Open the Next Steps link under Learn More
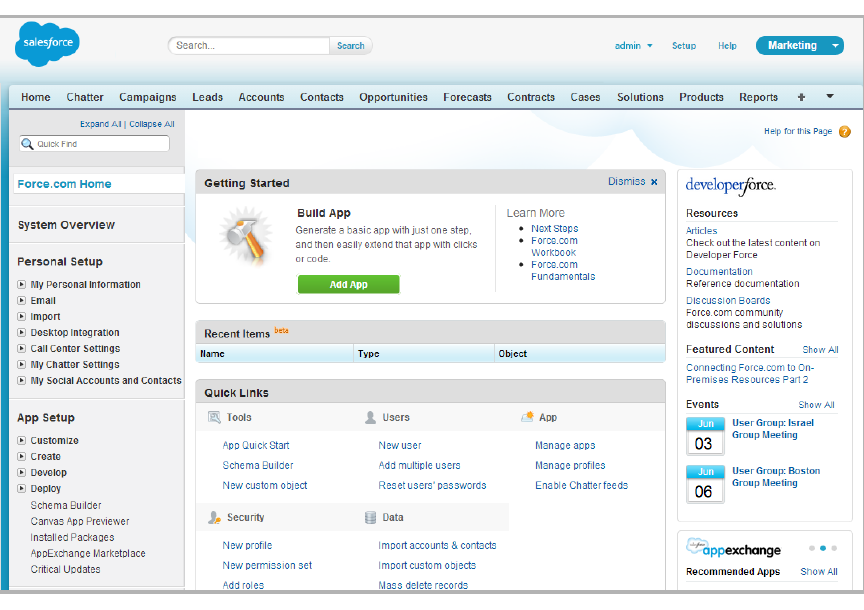Viewport: 864px width, 610px height. pos(555,228)
